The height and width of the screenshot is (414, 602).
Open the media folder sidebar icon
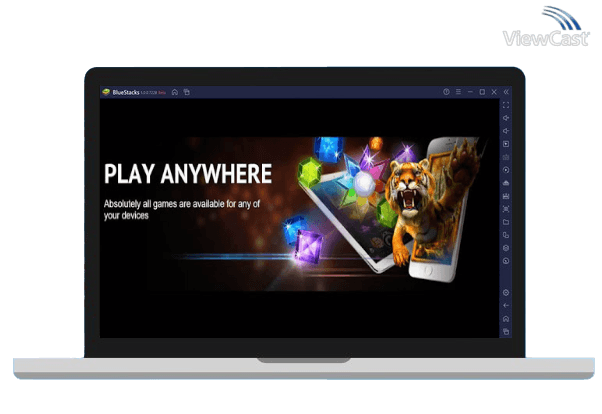pos(506,222)
